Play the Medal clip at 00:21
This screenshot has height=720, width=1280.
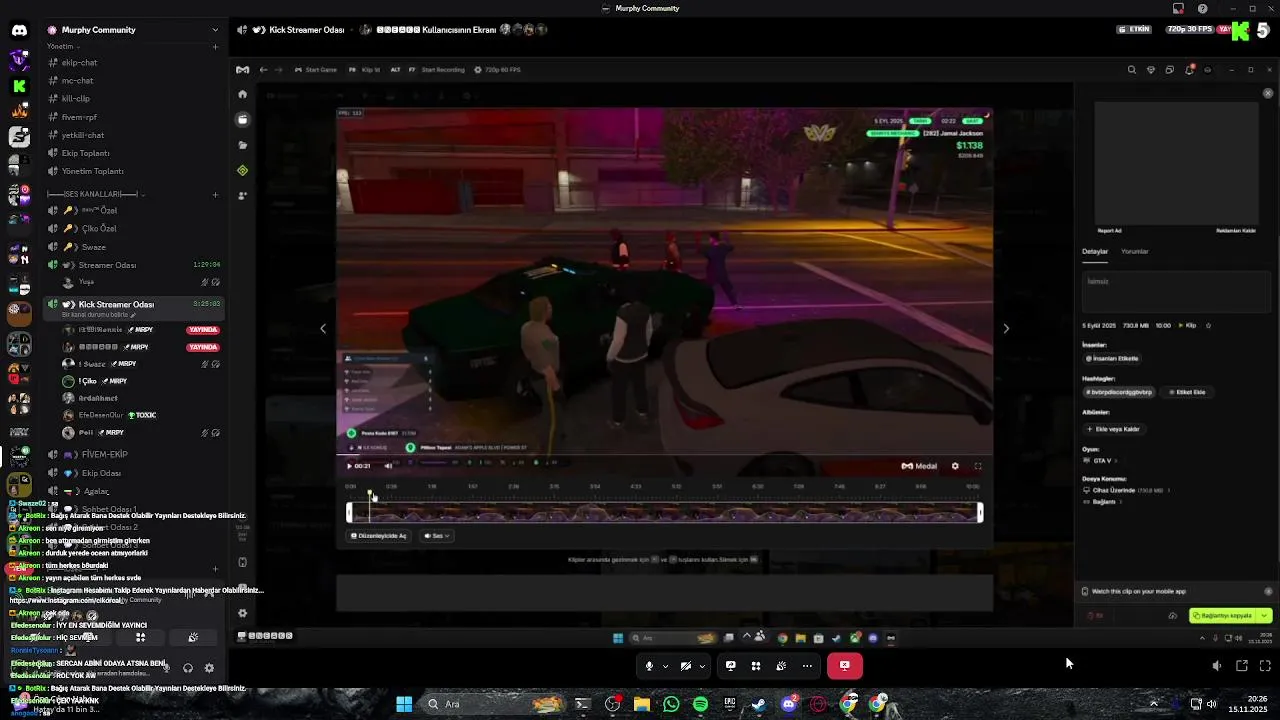coord(349,466)
